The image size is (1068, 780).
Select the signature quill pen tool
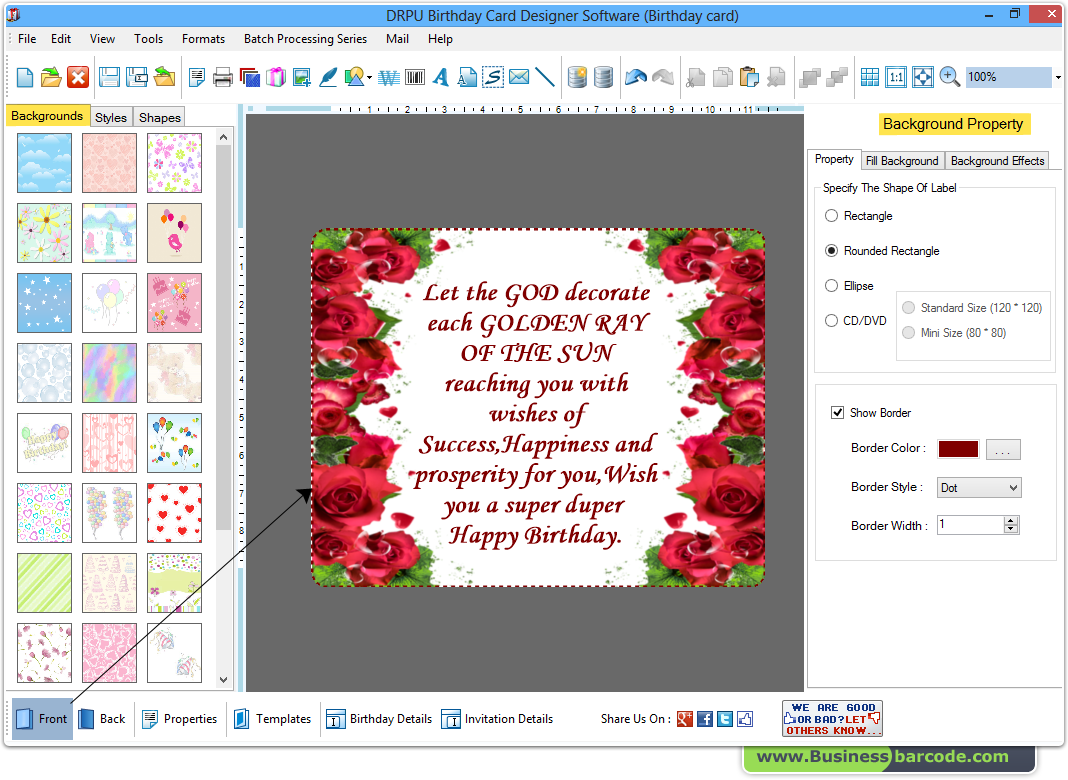point(328,78)
